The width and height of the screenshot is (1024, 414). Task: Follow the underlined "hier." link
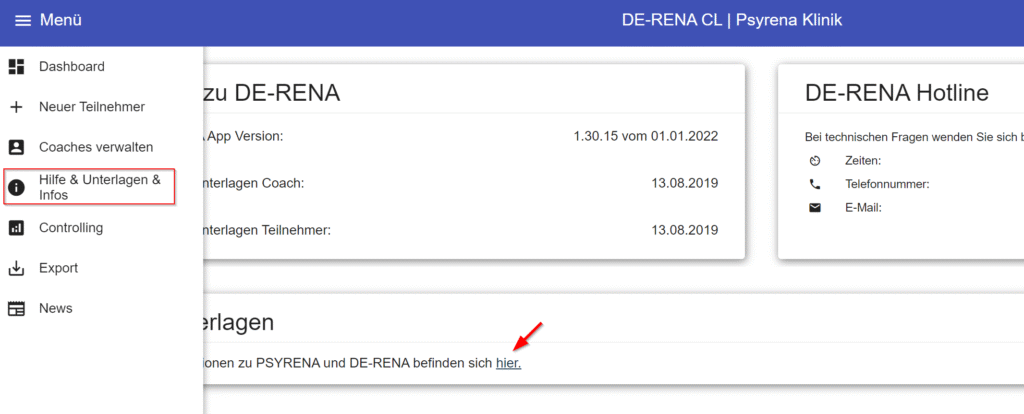click(508, 363)
